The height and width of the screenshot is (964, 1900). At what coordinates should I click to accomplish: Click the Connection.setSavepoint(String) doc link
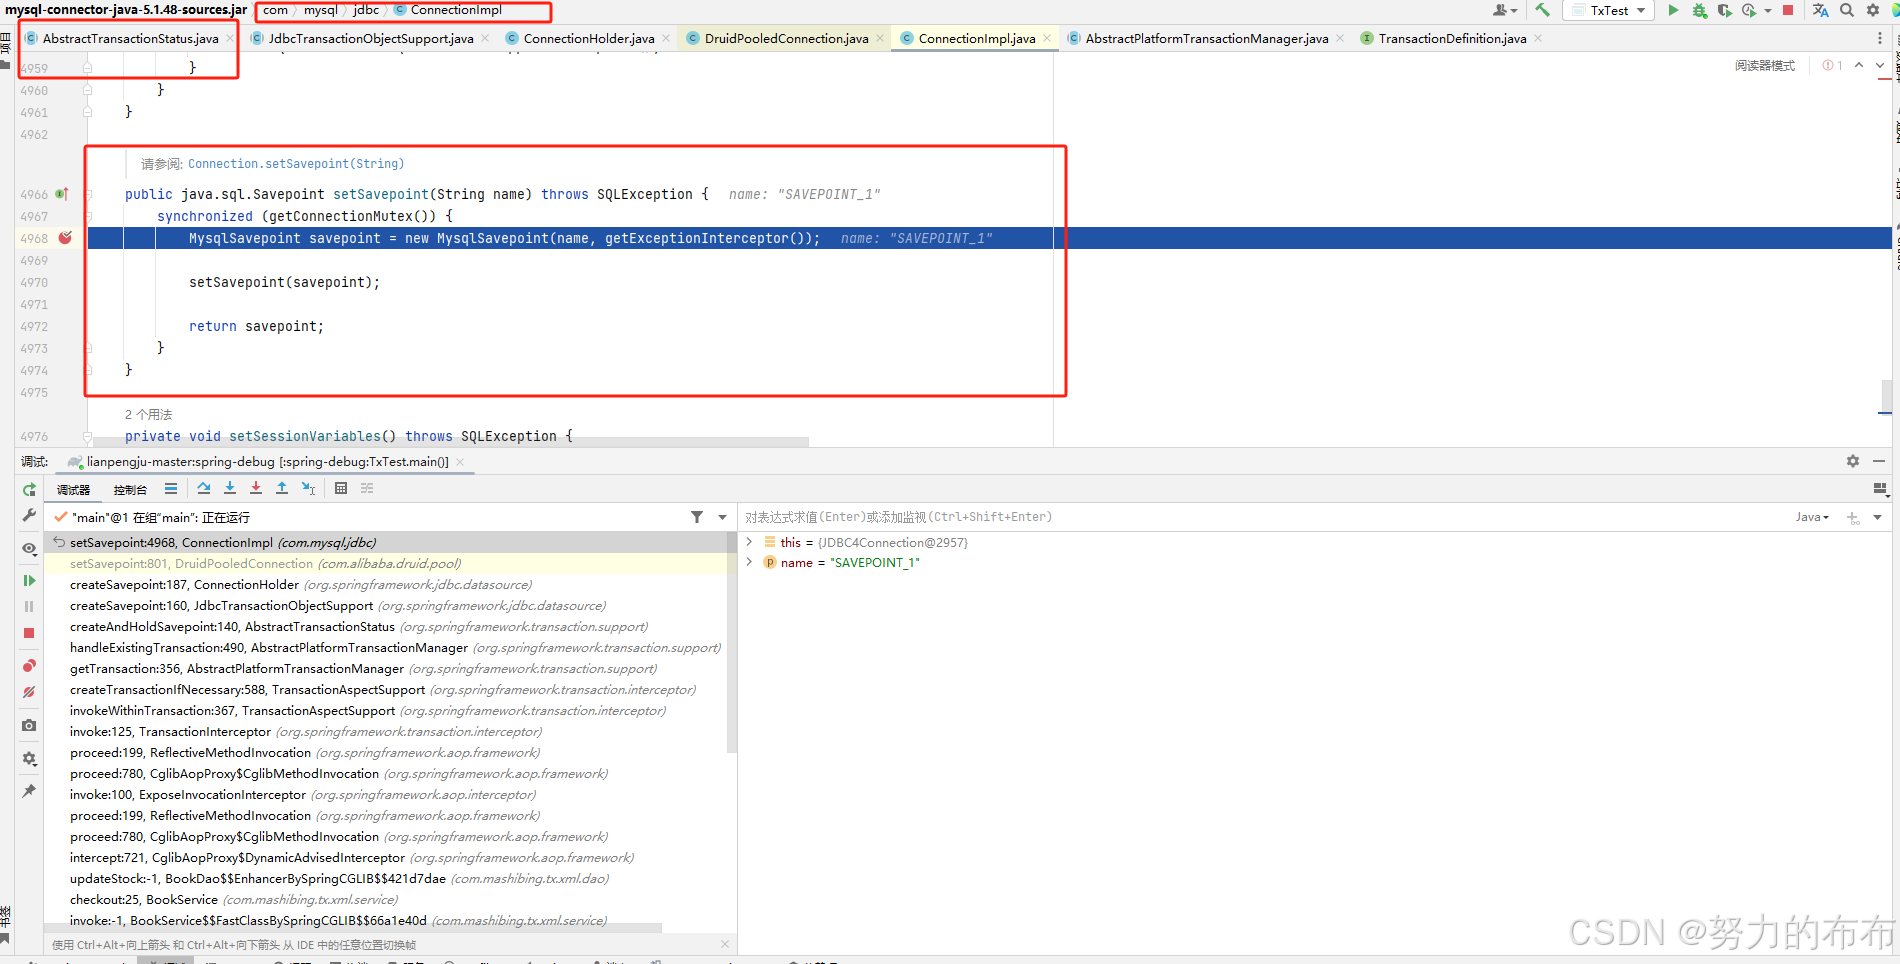pos(296,164)
